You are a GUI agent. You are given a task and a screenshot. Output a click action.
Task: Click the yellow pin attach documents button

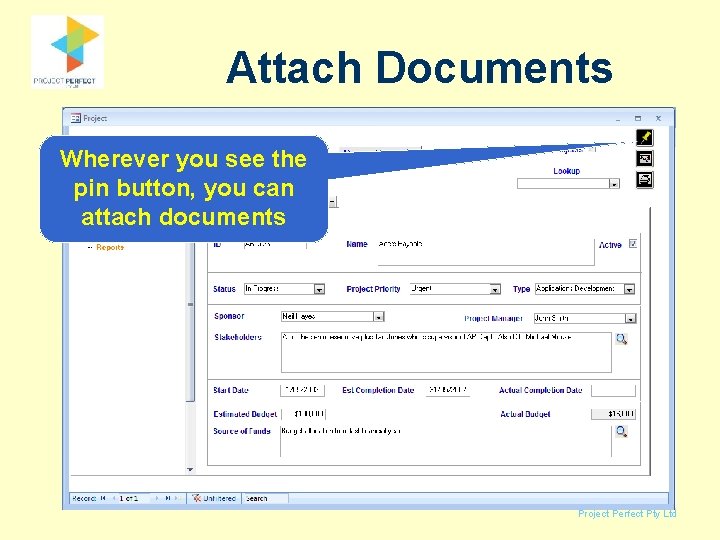pos(645,137)
